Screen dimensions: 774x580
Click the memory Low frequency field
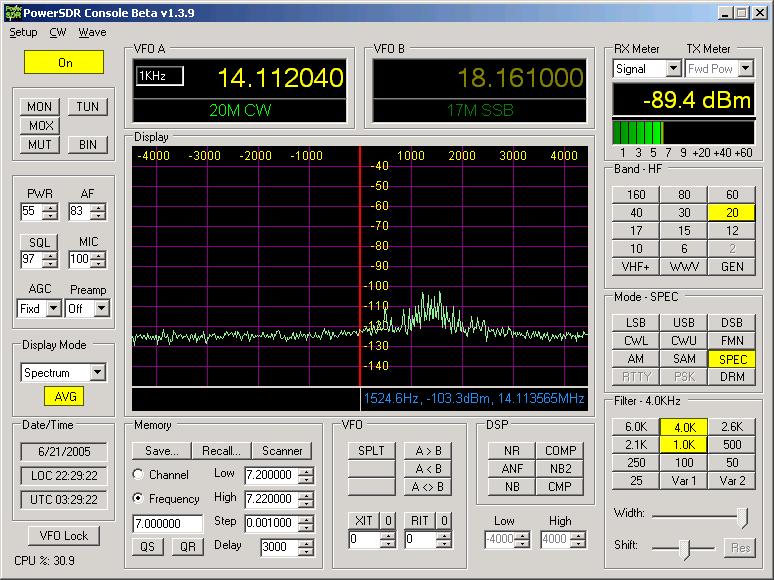coord(271,475)
